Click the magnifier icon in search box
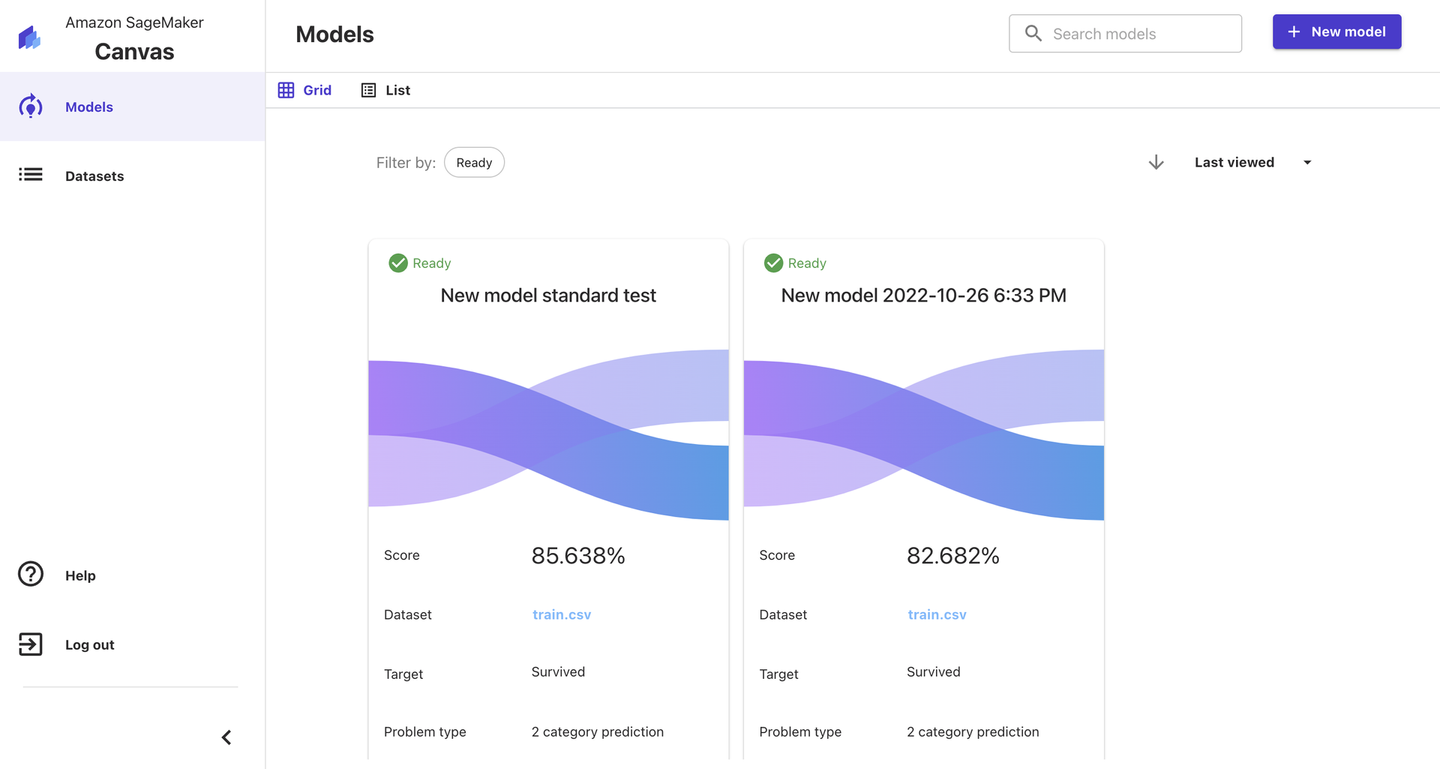Image resolution: width=1440 pixels, height=769 pixels. [1034, 34]
